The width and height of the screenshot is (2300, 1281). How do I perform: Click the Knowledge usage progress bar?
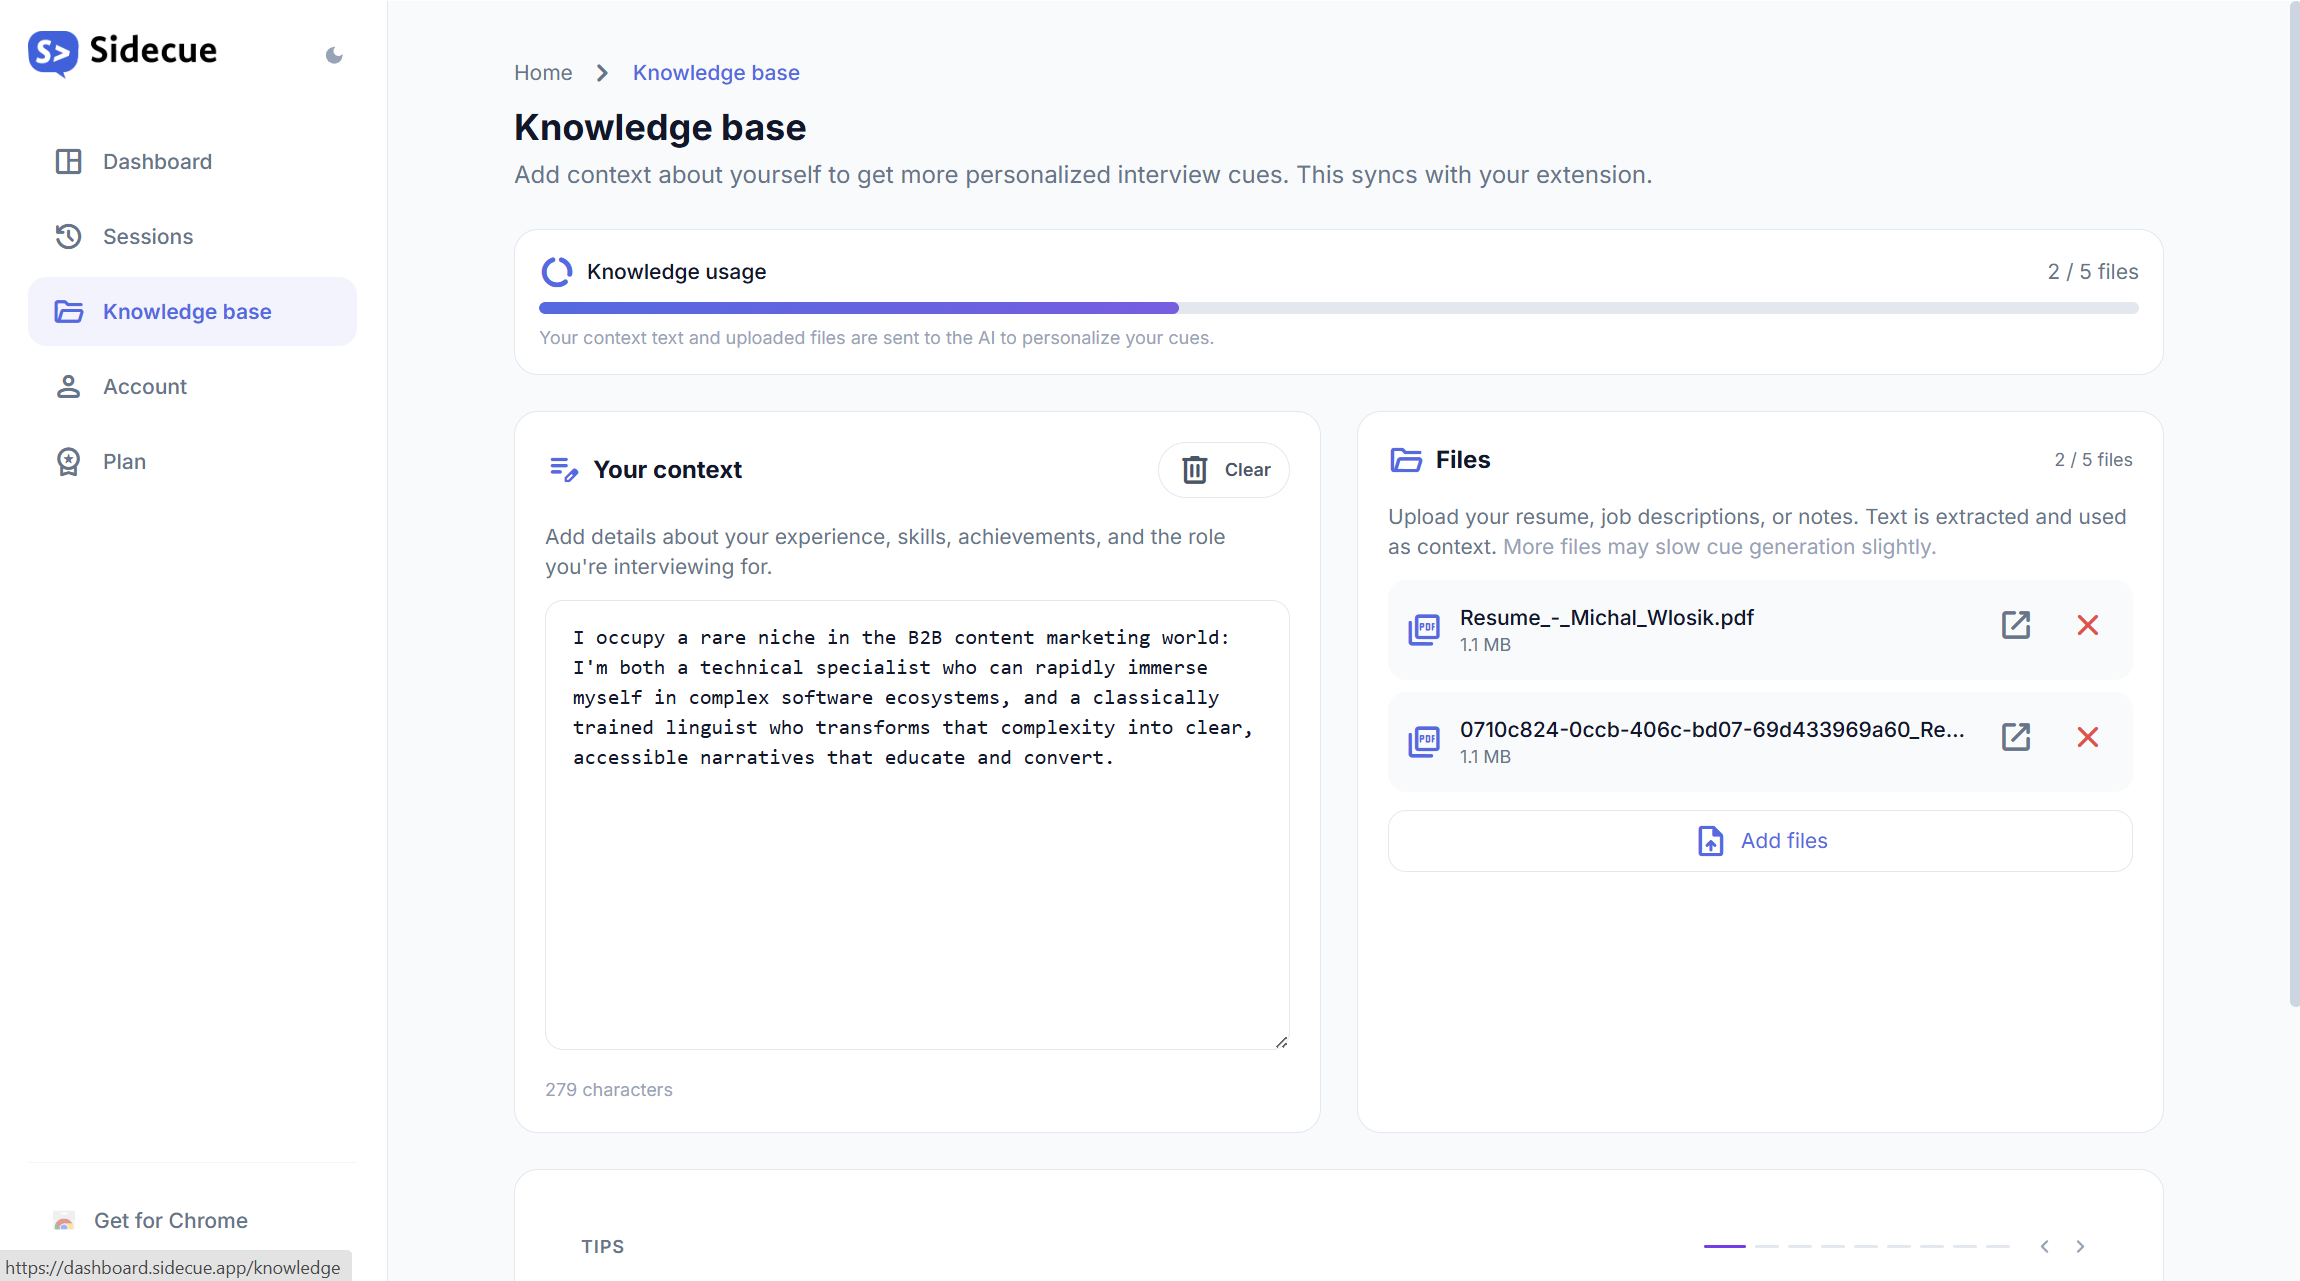coord(1338,308)
